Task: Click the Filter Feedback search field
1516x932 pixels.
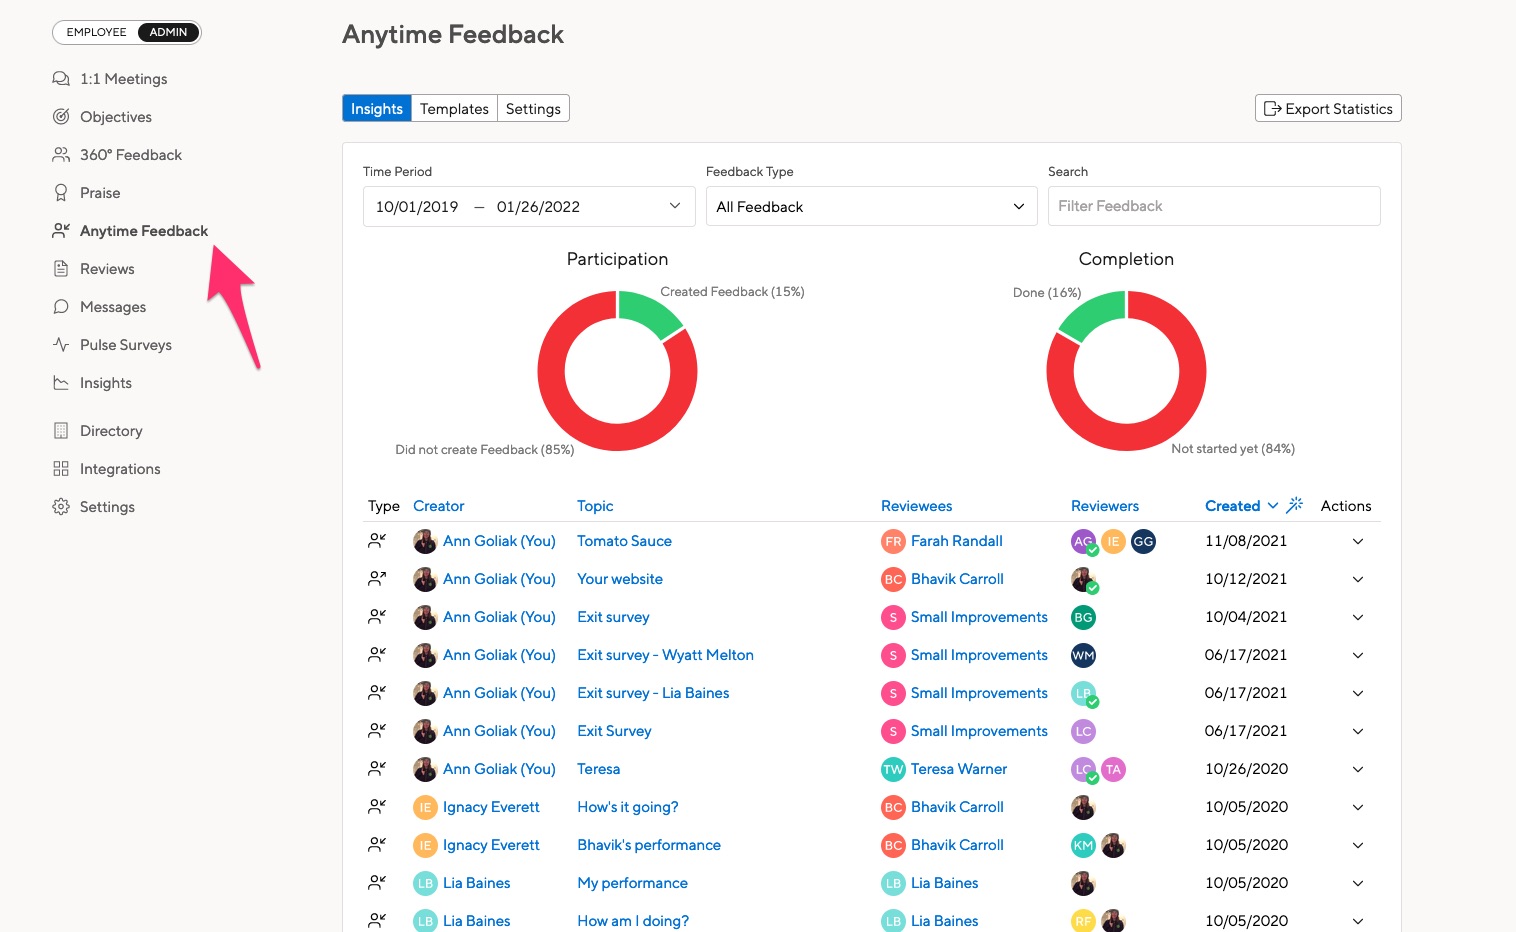Action: 1213,206
